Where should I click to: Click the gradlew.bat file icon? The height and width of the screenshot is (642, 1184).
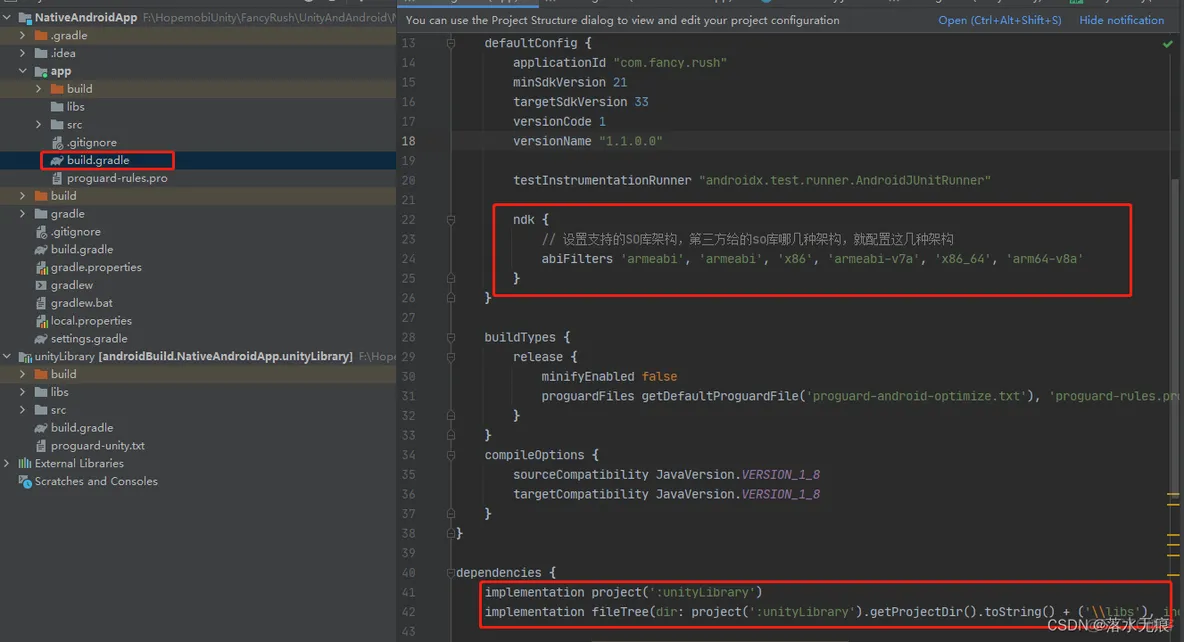point(42,303)
